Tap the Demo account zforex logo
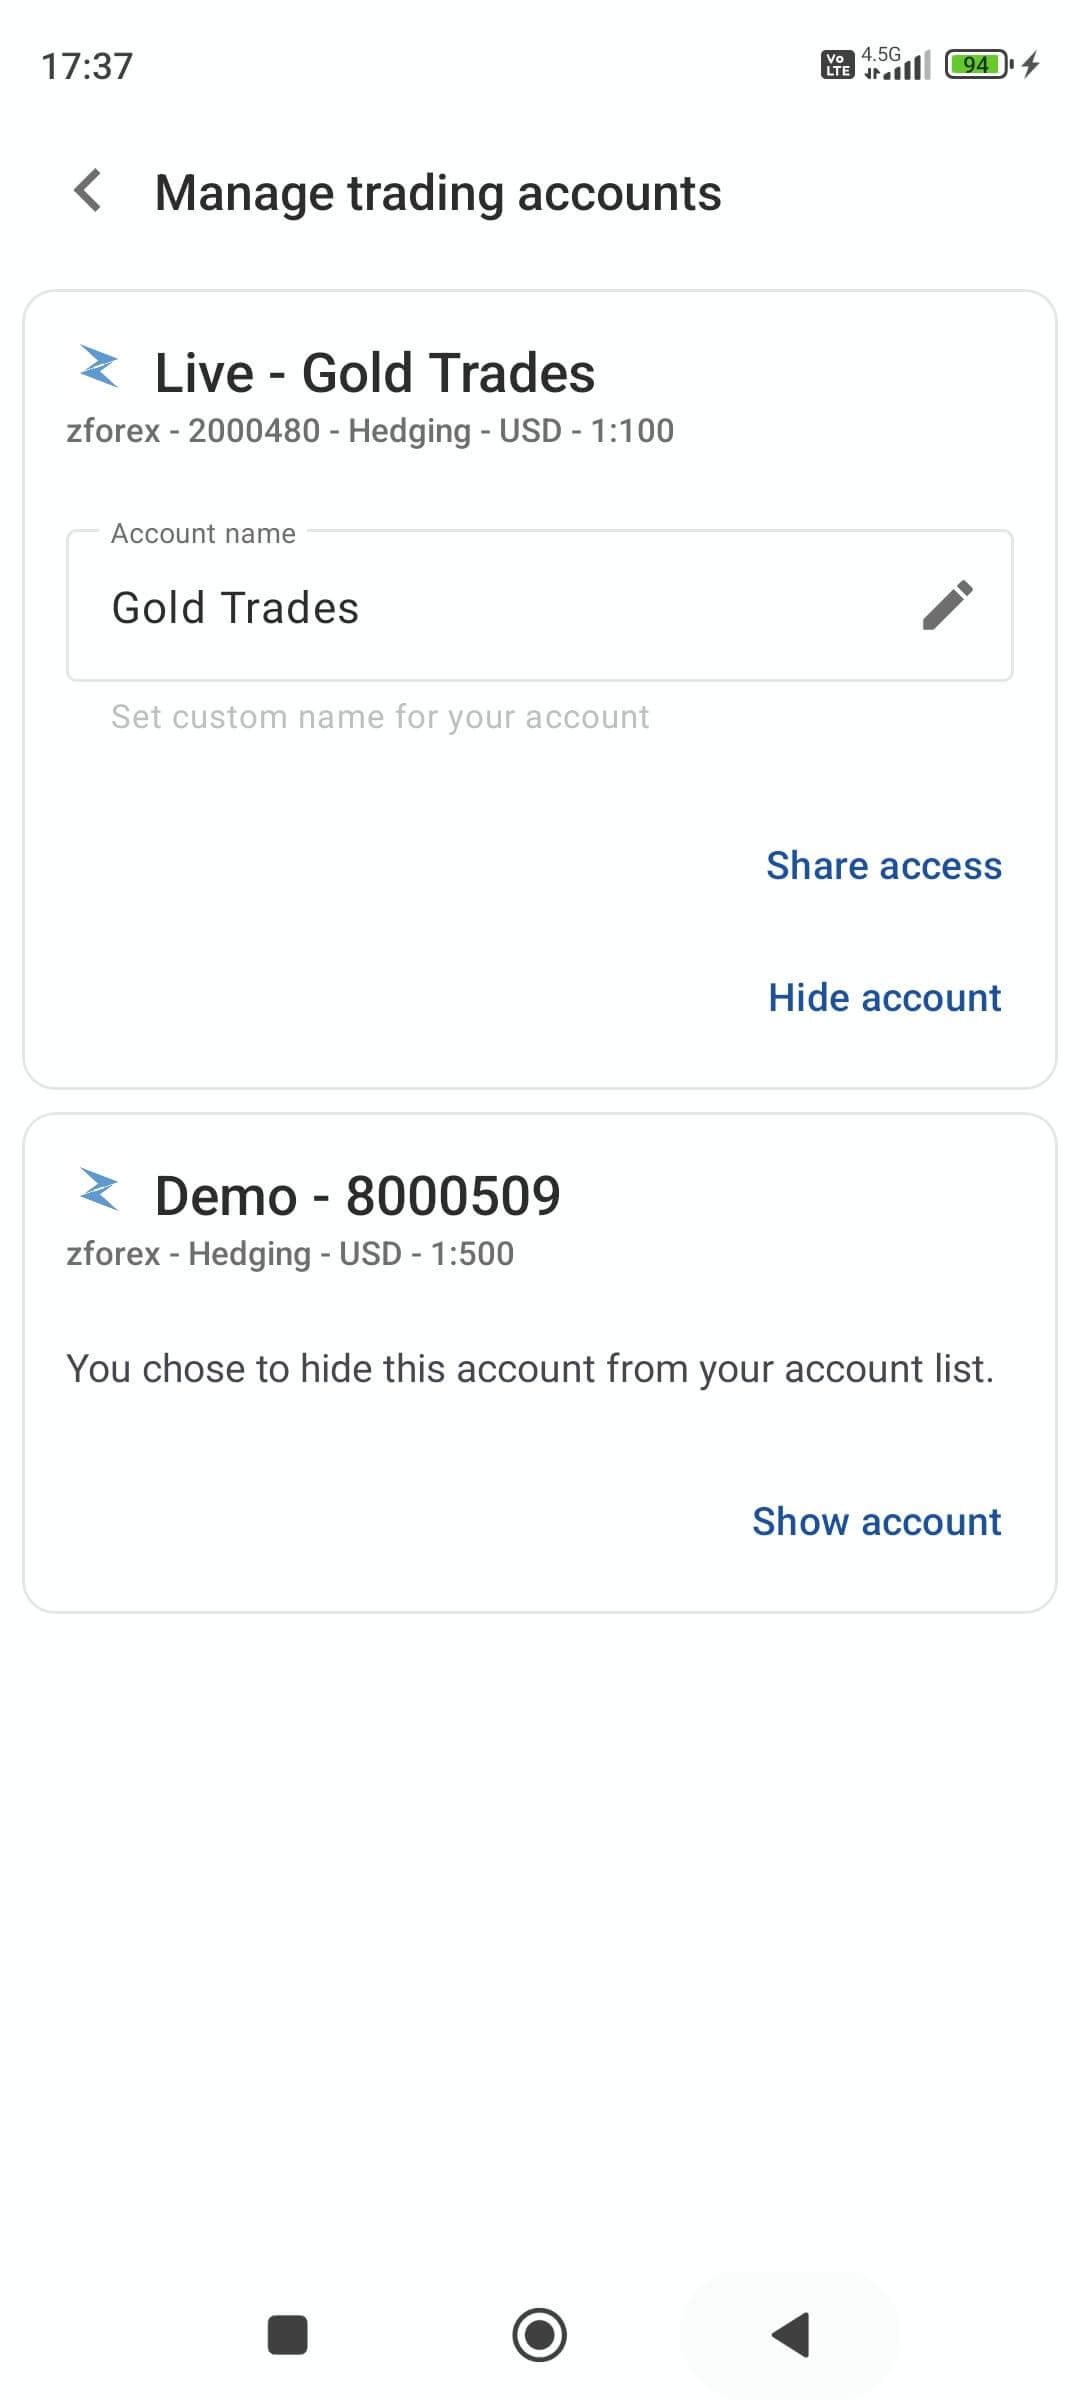Image resolution: width=1080 pixels, height=2400 pixels. 100,1190
